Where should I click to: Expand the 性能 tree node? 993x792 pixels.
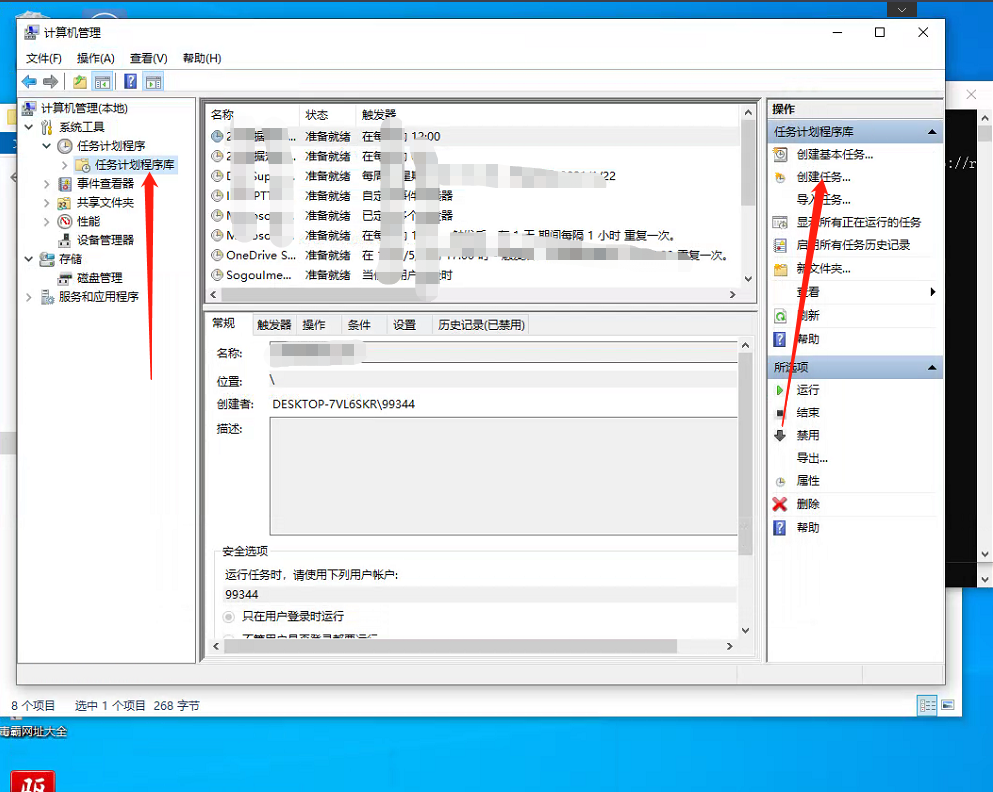pos(46,222)
